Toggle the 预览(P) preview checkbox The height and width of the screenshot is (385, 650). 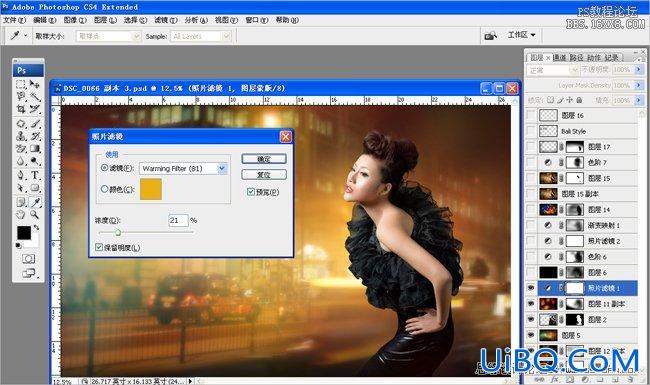pyautogui.click(x=250, y=192)
